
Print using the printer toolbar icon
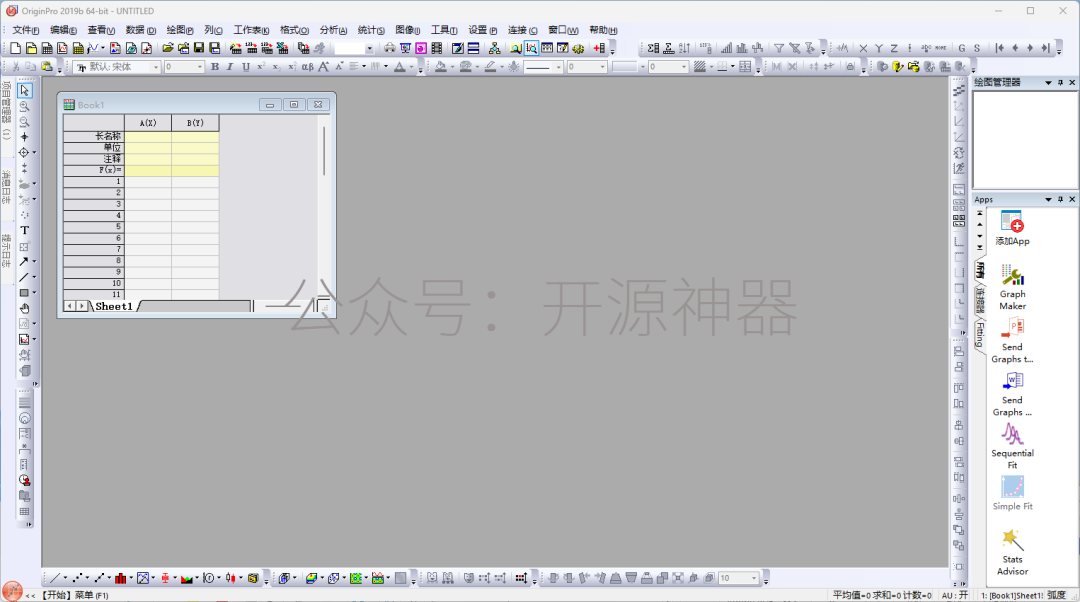(390, 48)
